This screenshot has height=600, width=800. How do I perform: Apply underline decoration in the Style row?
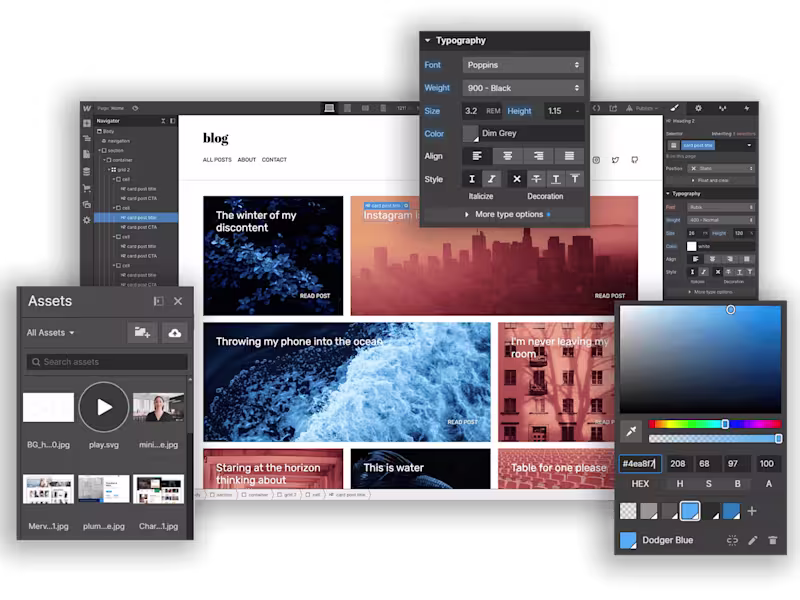pos(555,179)
